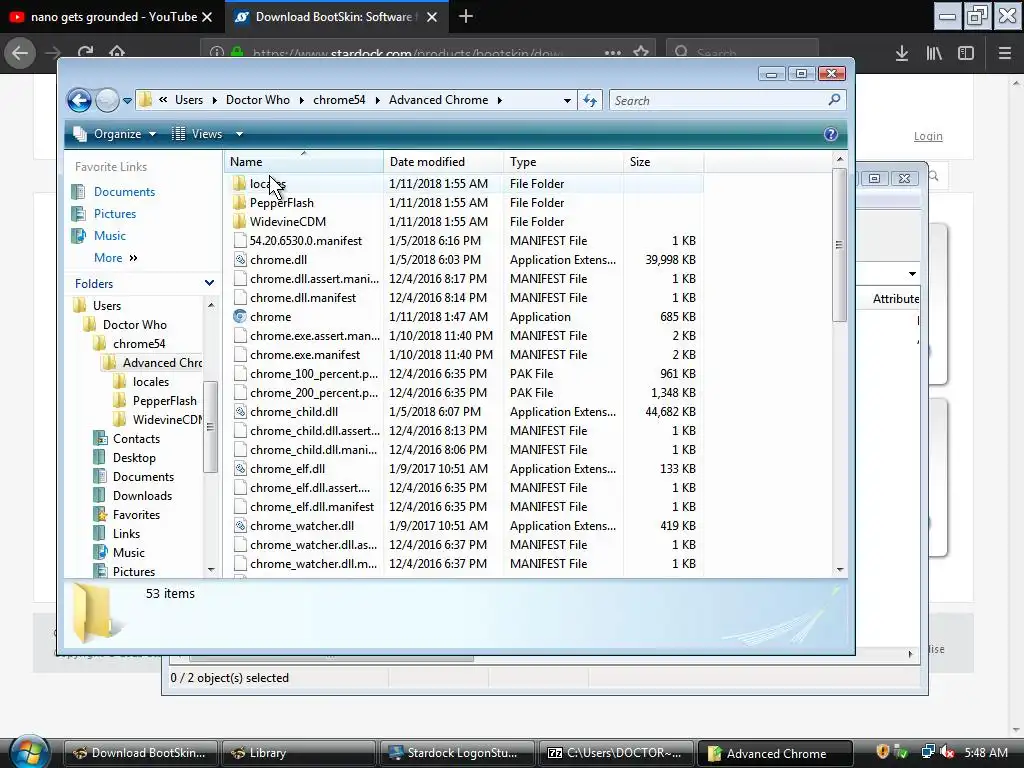
Task: Open the address bar history dropdown
Action: point(567,101)
